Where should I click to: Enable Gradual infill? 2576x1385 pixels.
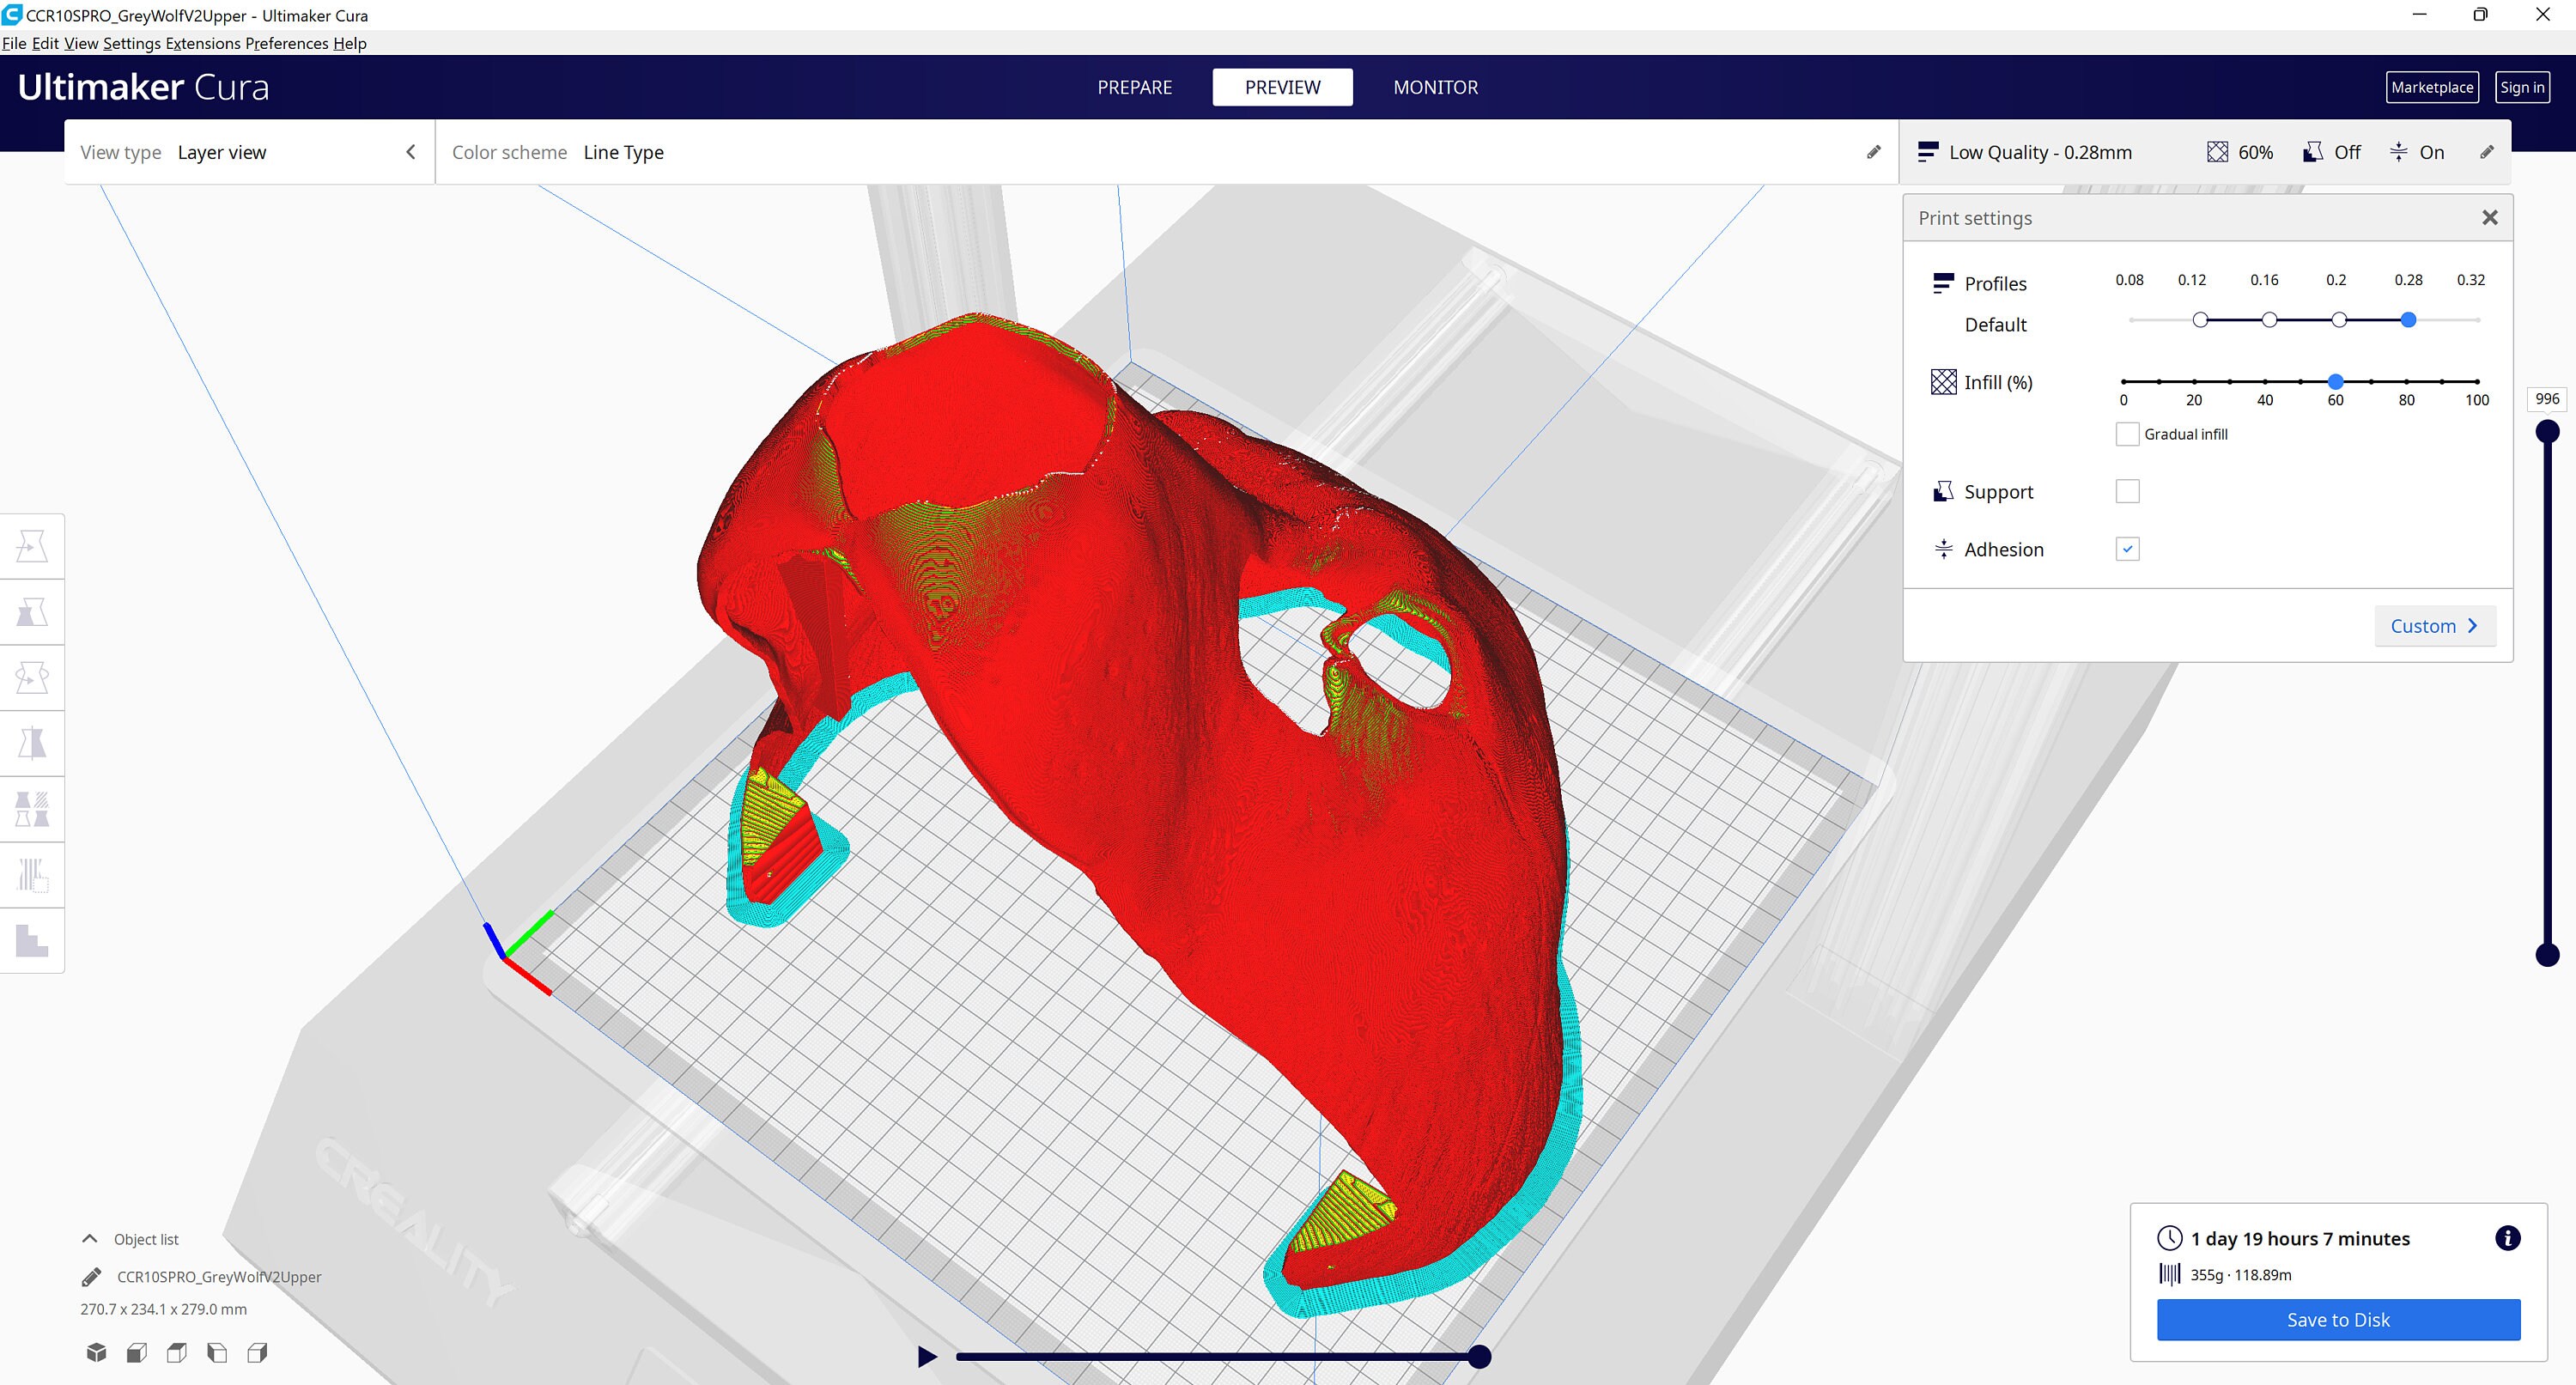tap(2127, 433)
